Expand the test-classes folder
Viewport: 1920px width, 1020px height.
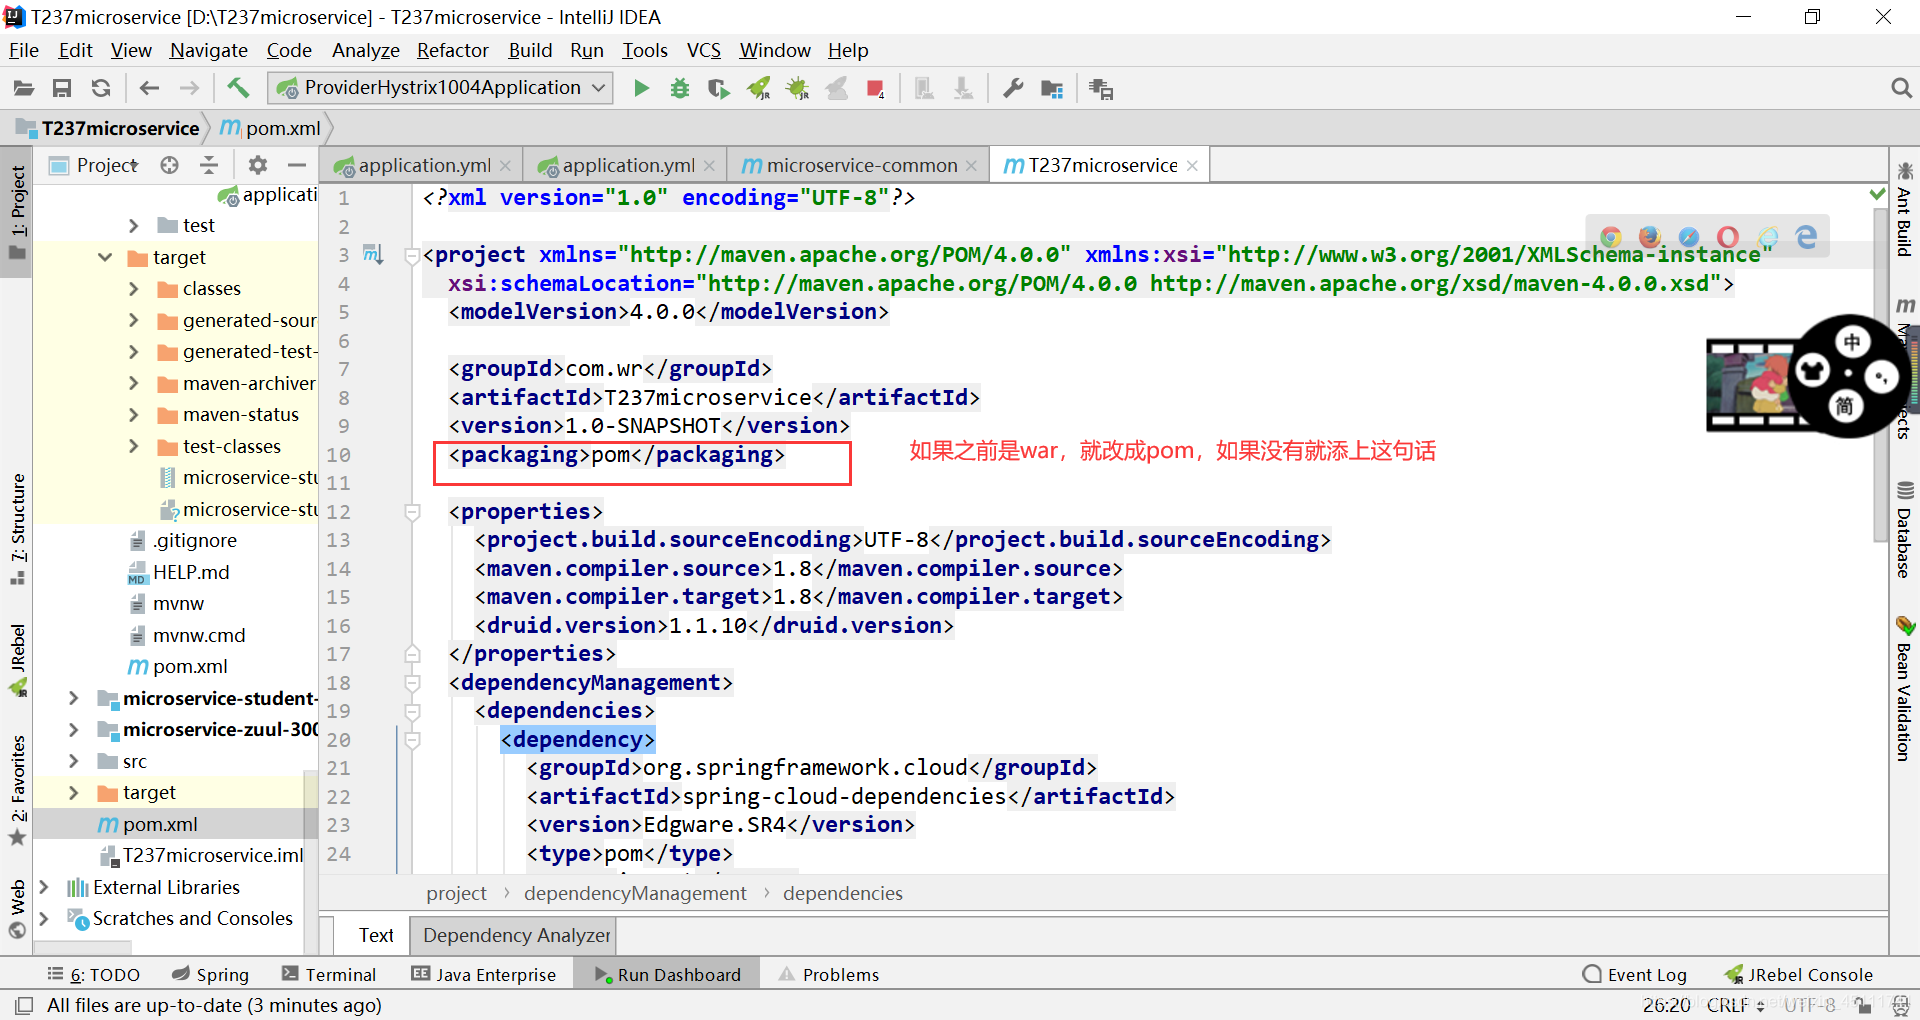click(134, 446)
